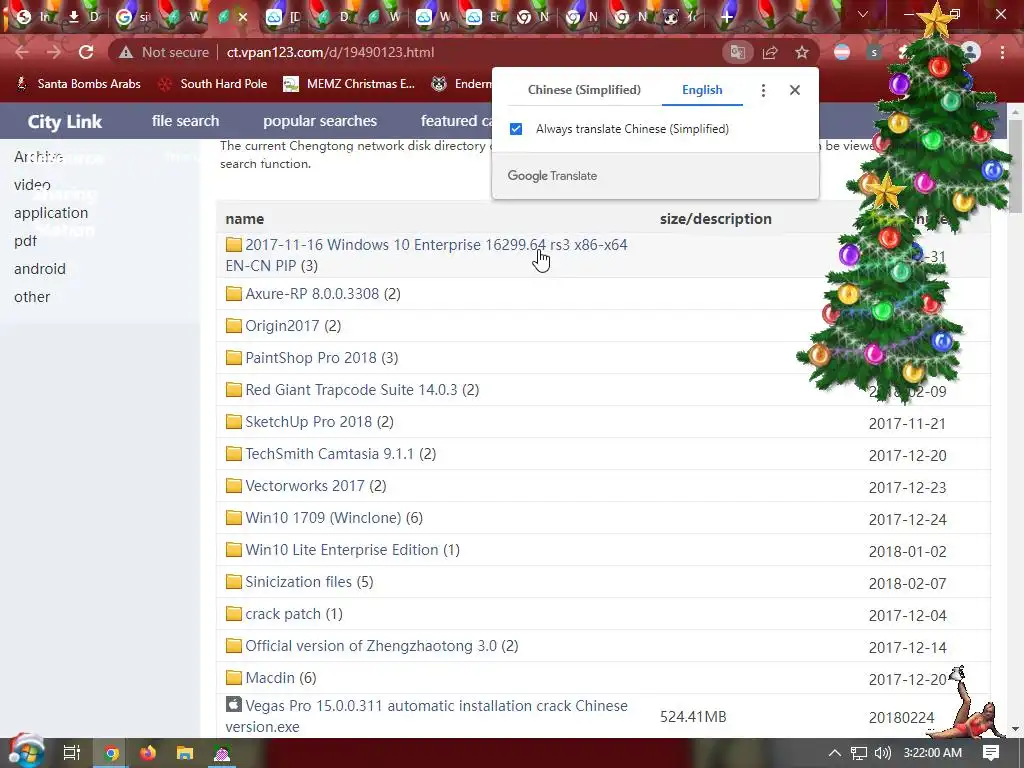
Task: Open File Explorer from the taskbar
Action: [x=185, y=753]
